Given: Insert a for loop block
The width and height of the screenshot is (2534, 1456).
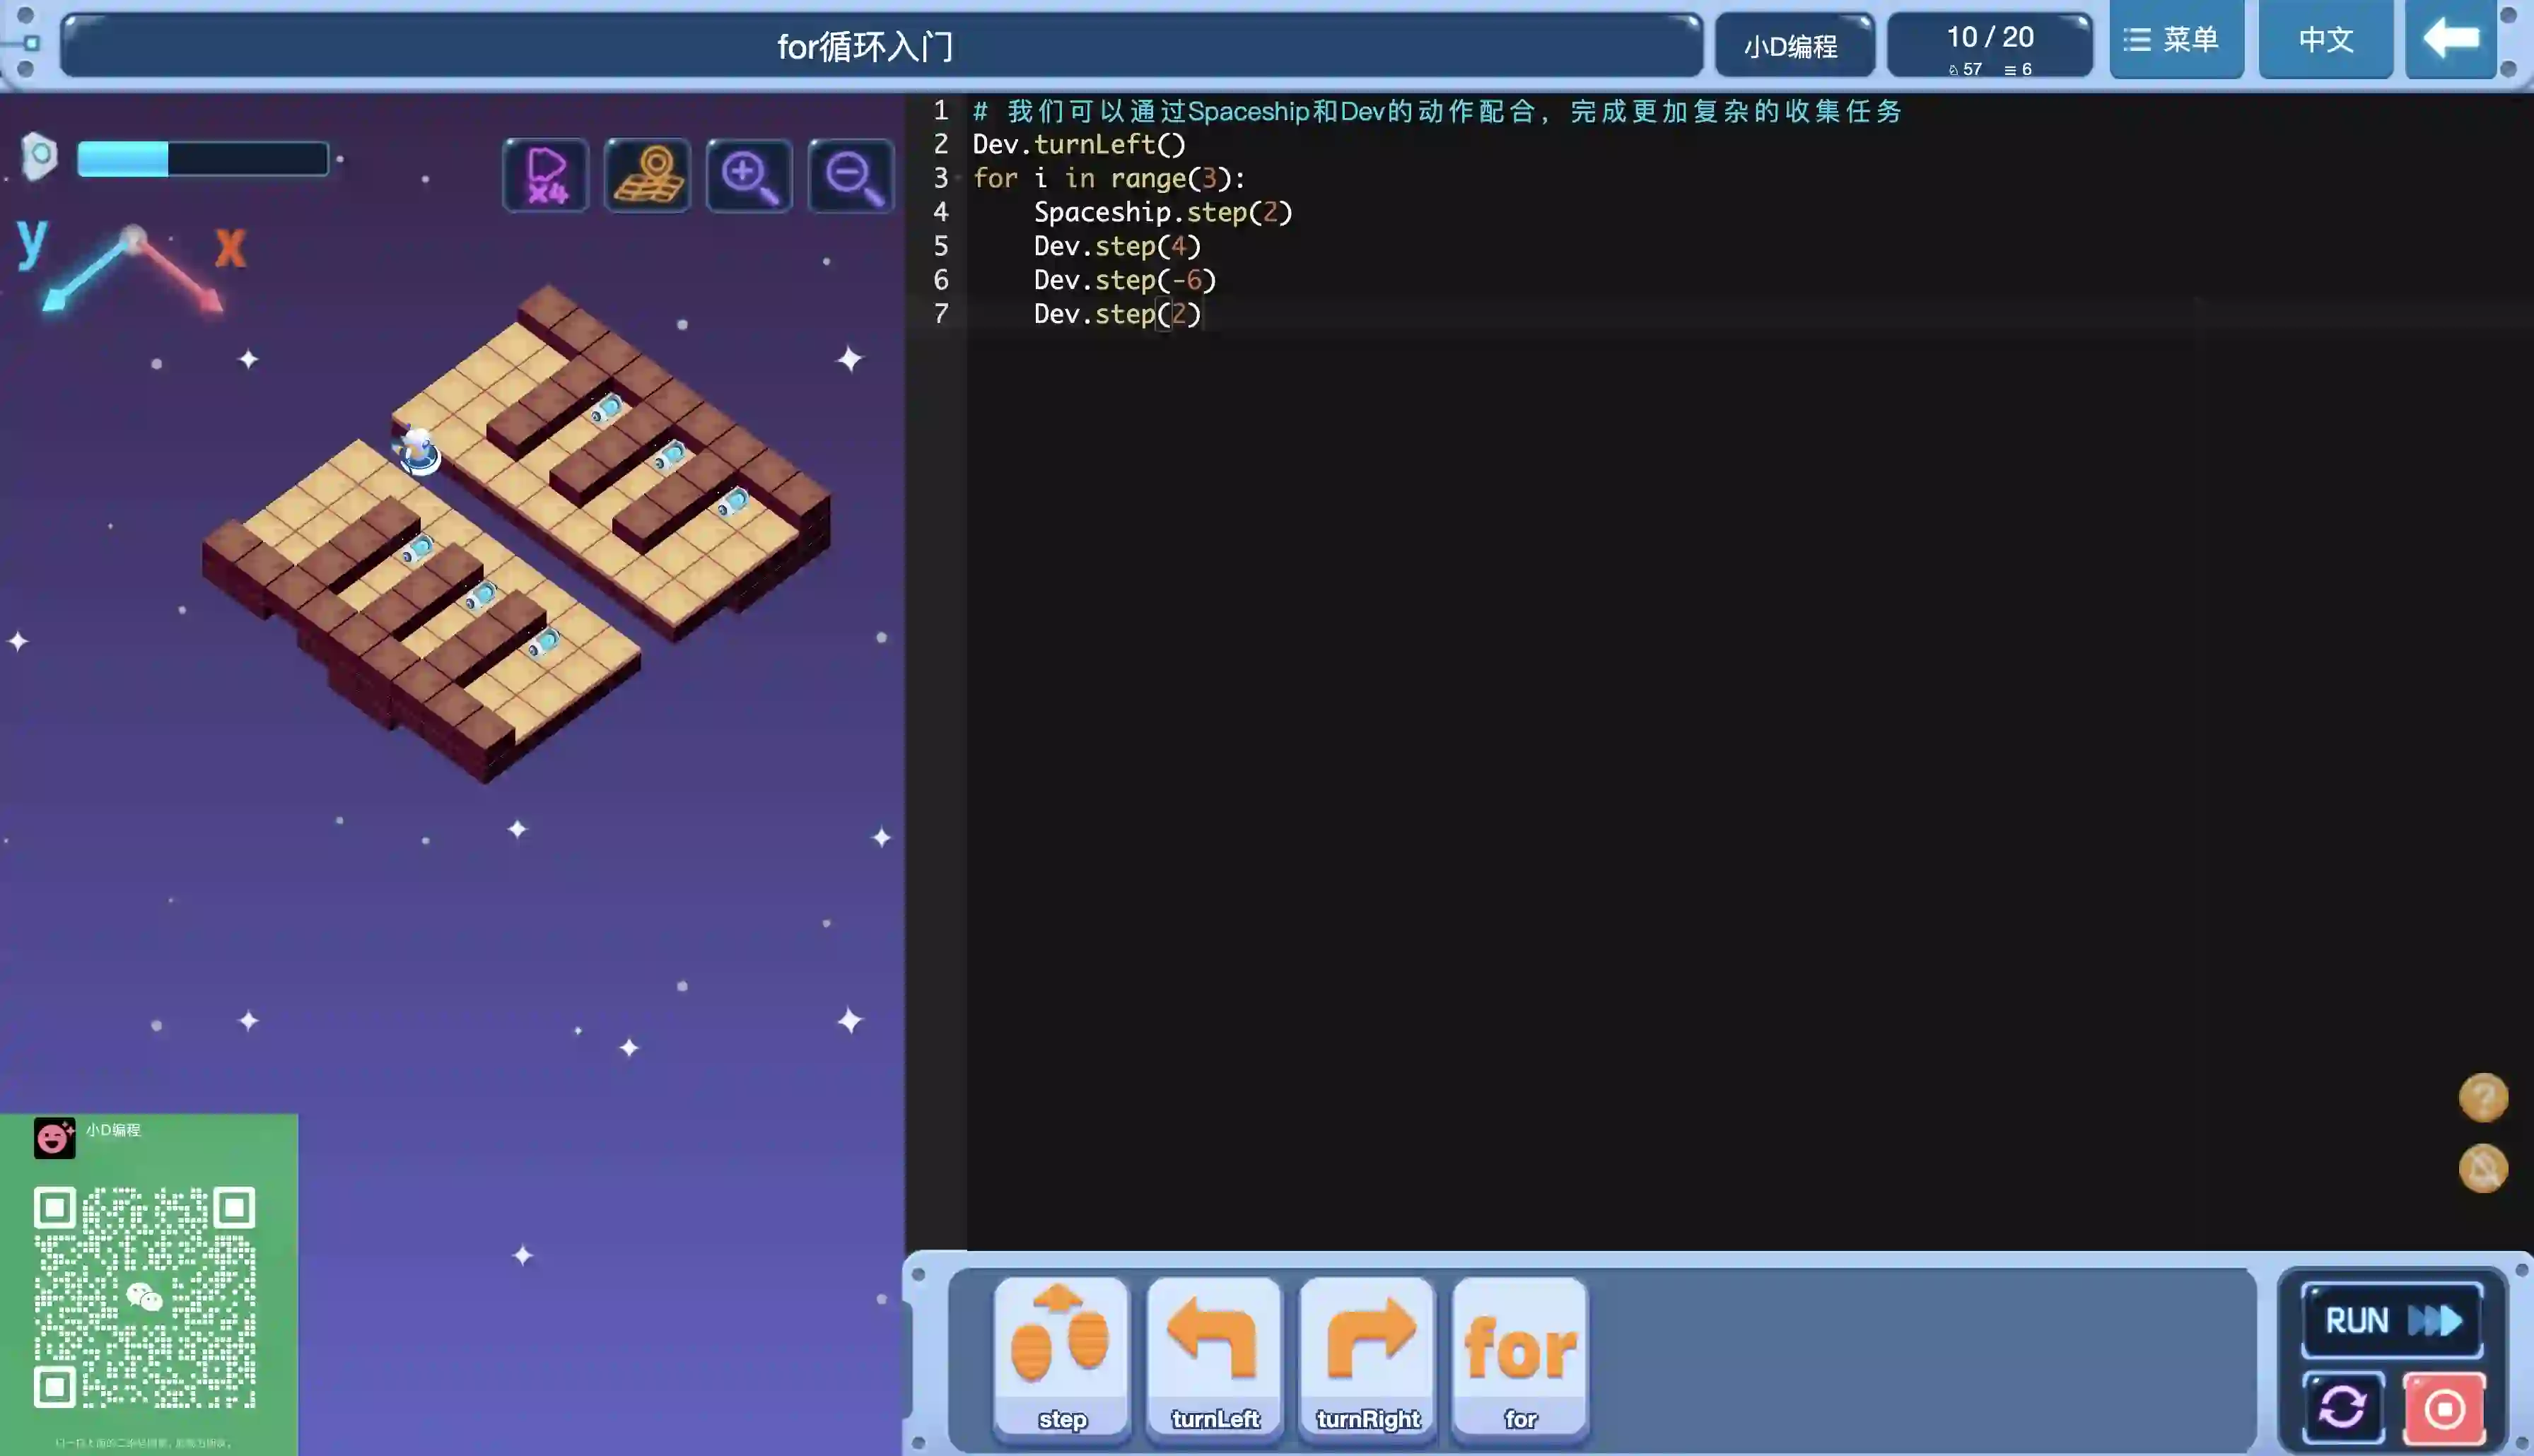Looking at the screenshot, I should 1519,1357.
